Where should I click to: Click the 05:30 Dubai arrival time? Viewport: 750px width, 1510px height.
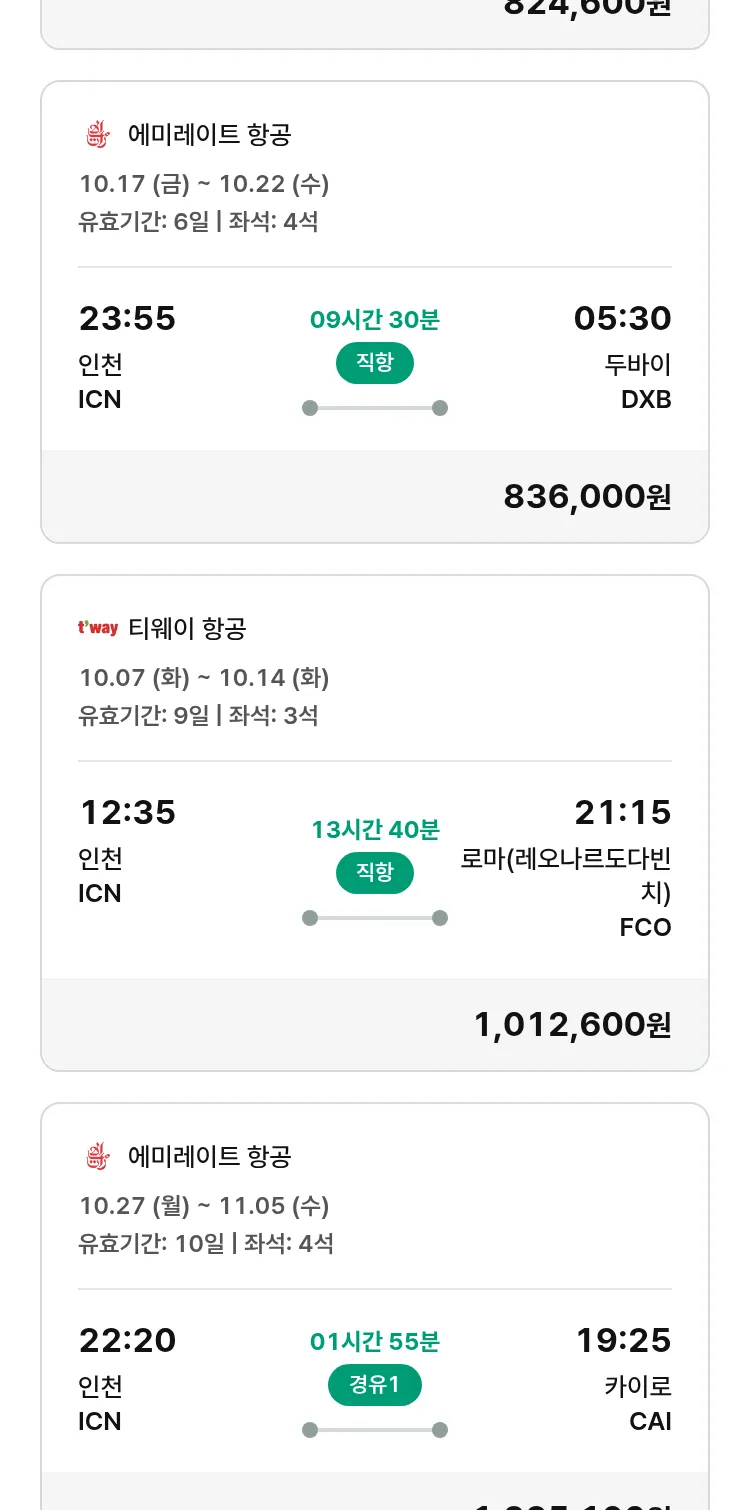click(622, 318)
